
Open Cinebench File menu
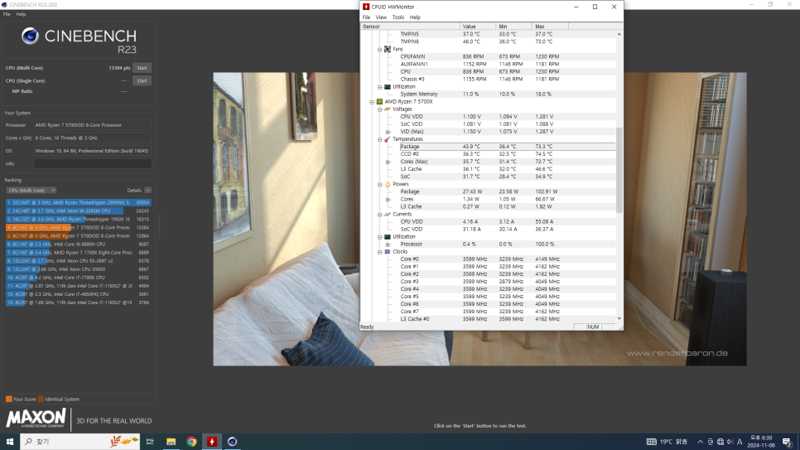click(x=7, y=14)
